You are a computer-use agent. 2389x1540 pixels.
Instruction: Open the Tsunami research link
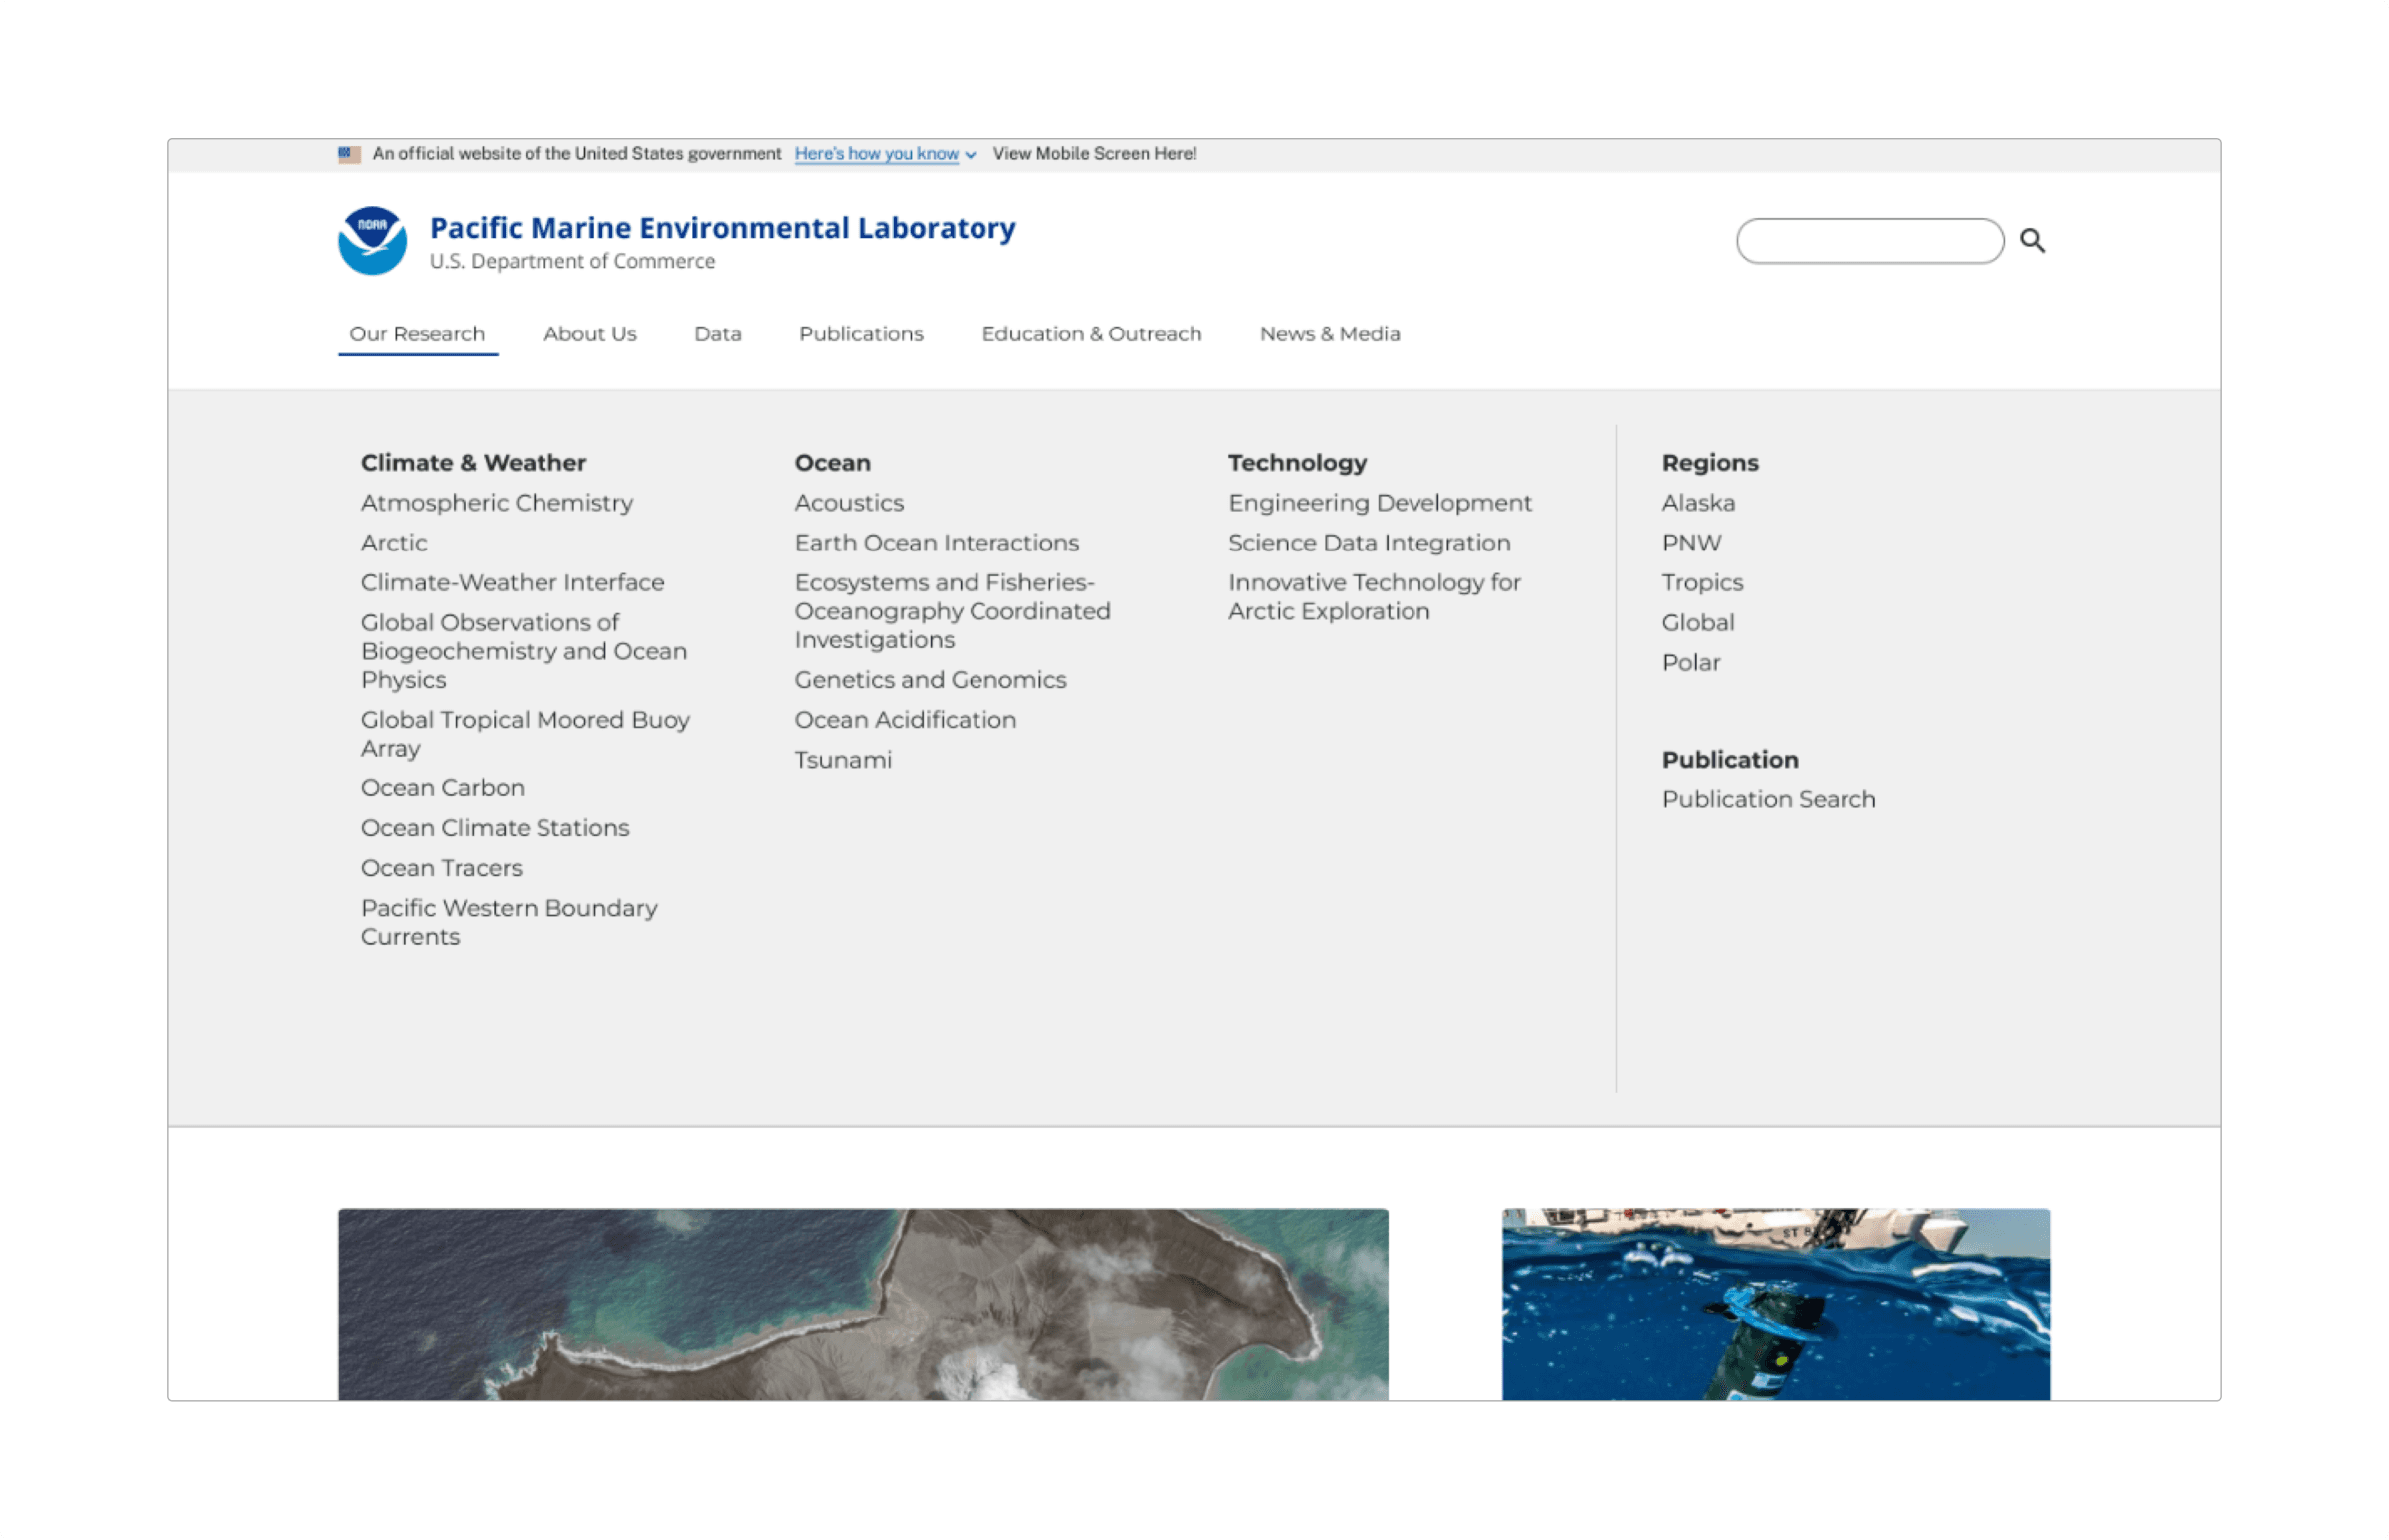tap(843, 760)
